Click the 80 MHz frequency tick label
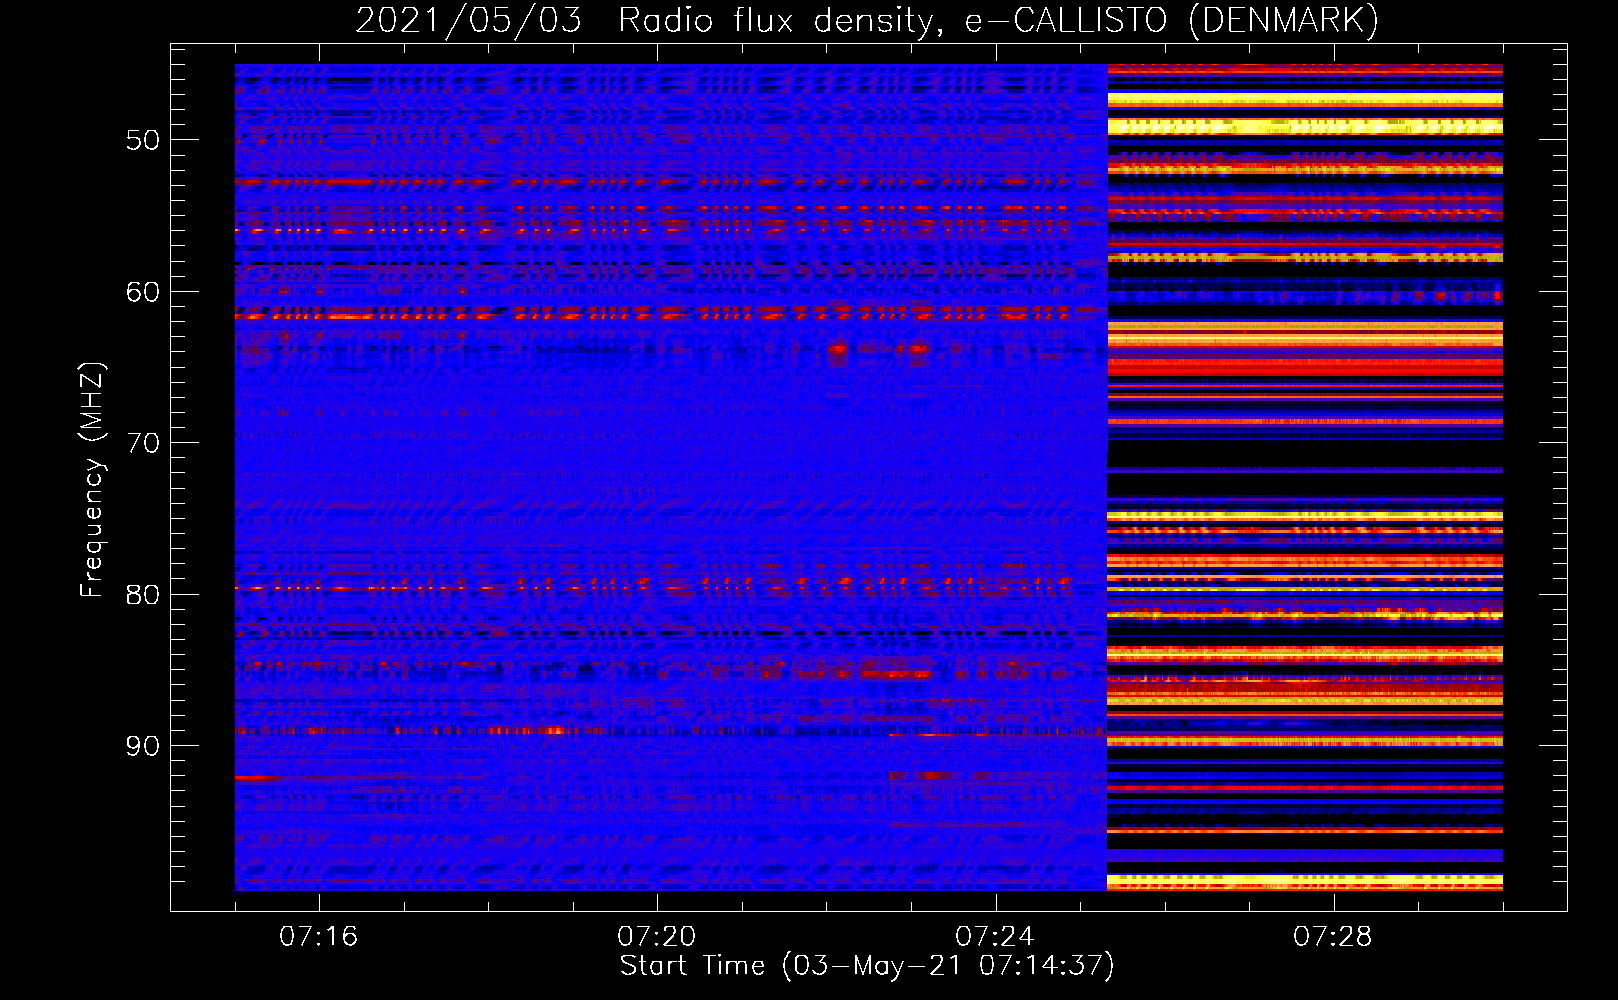Viewport: 1618px width, 1000px height. (x=143, y=595)
